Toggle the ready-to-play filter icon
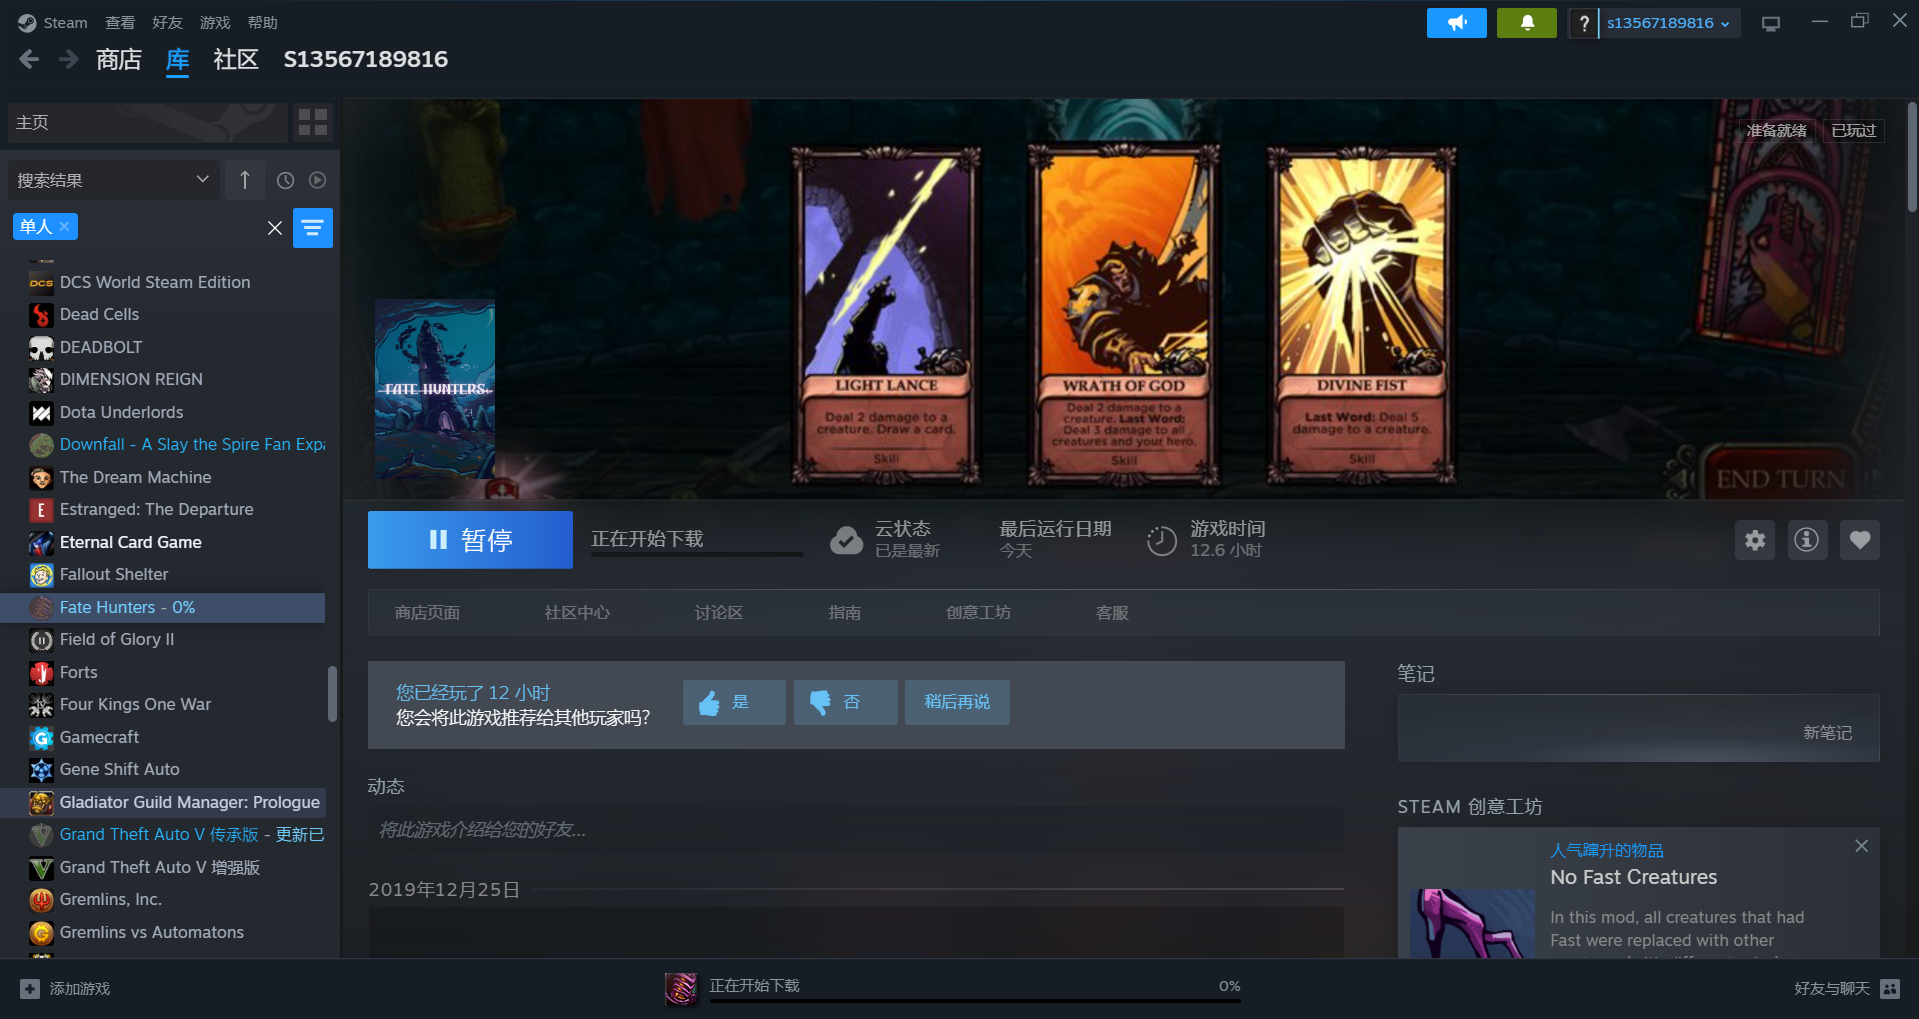The height and width of the screenshot is (1019, 1919). pyautogui.click(x=317, y=180)
